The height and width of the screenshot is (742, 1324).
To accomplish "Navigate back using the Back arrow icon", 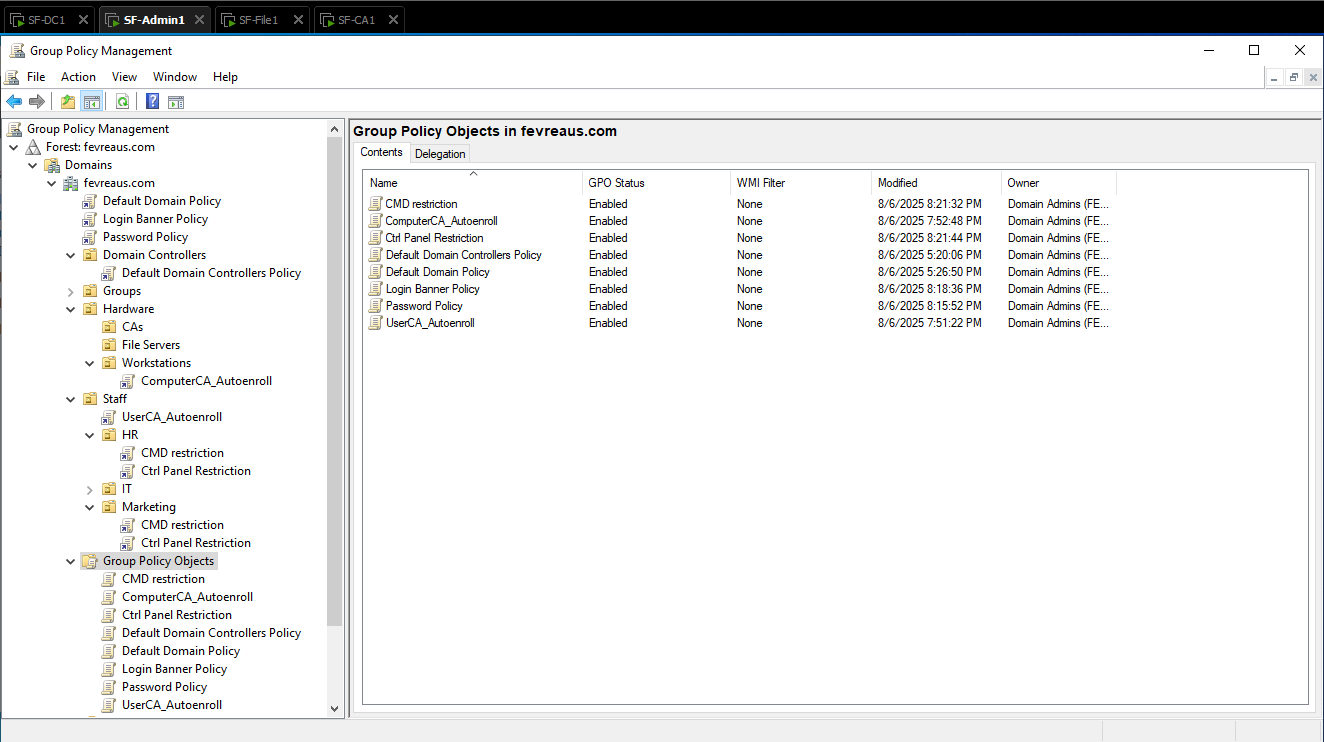I will point(13,101).
